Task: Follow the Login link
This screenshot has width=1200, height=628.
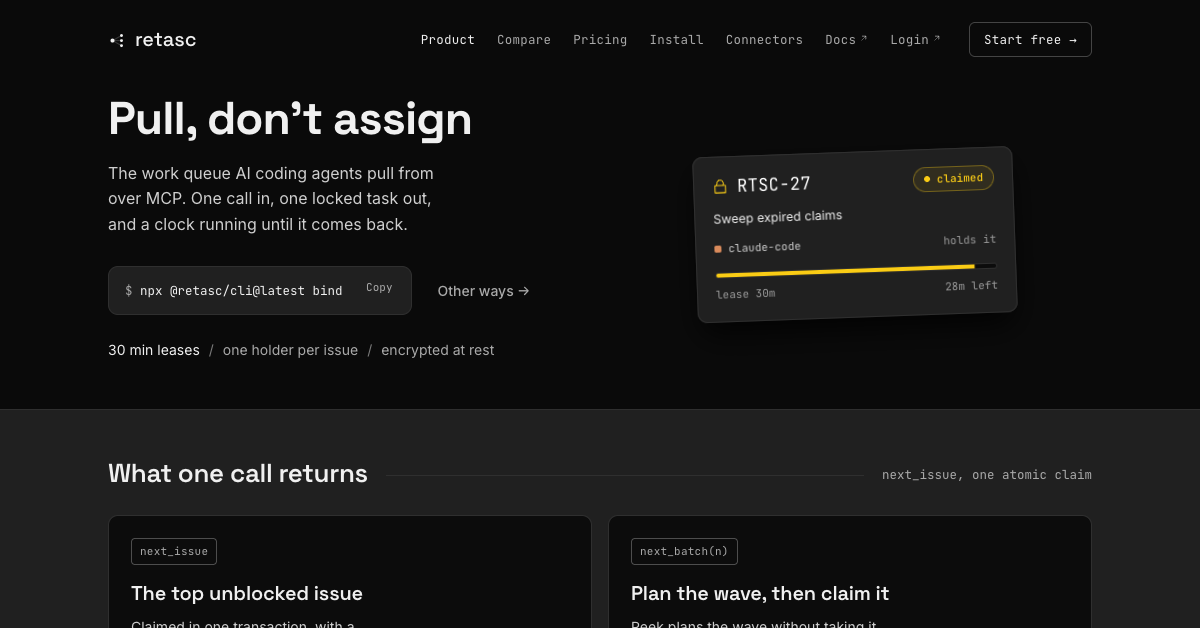Action: 915,40
